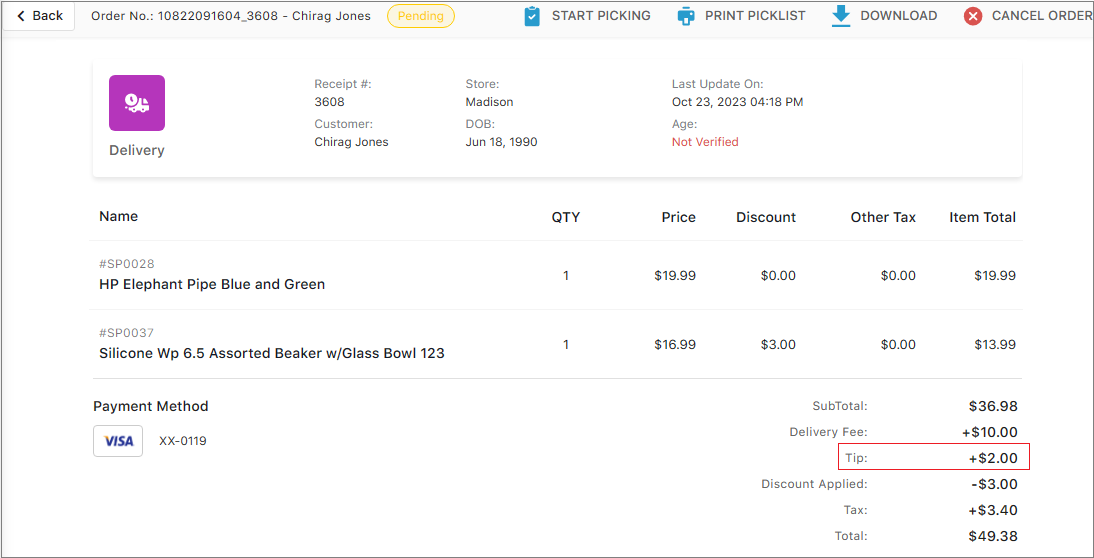1094x558 pixels.
Task: Click the highlighted Tip amount row
Action: [x=933, y=458]
